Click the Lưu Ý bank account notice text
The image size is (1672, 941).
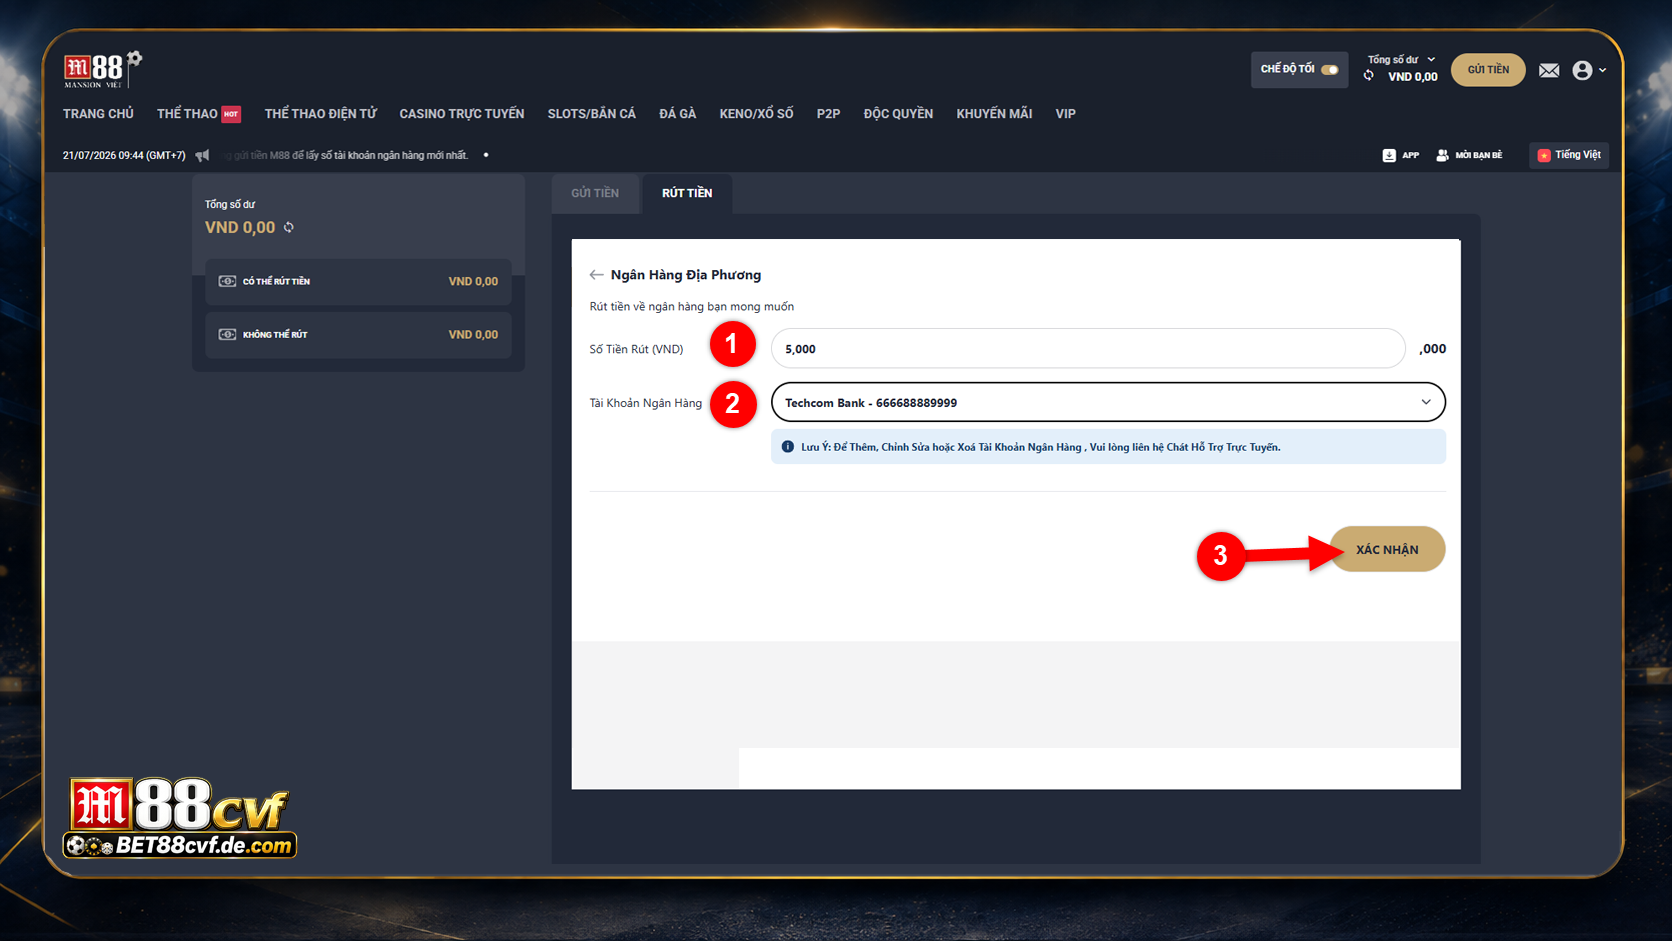[x=1040, y=447]
